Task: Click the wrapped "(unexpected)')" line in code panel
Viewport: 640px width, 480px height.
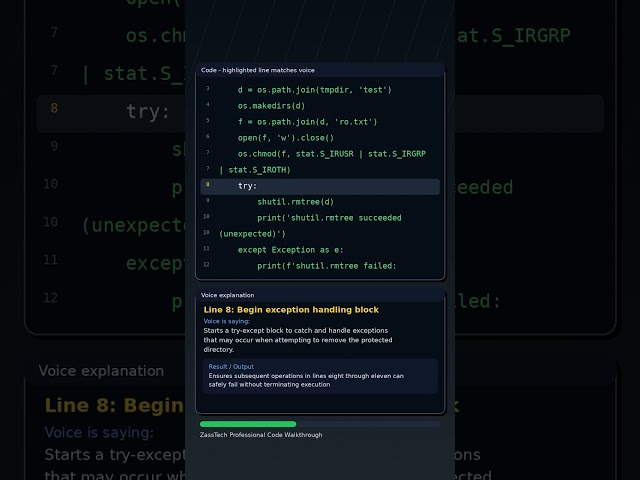Action: 252,234
